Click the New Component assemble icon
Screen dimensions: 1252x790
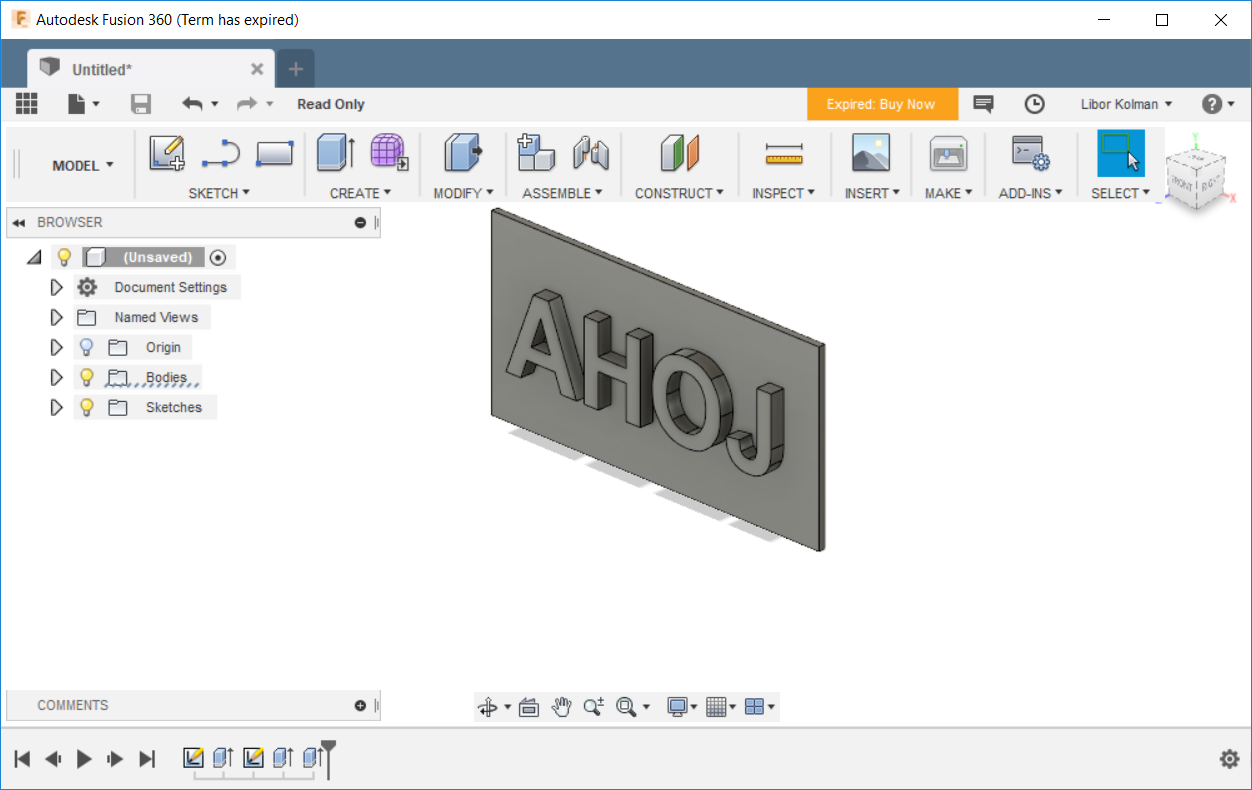[x=536, y=153]
